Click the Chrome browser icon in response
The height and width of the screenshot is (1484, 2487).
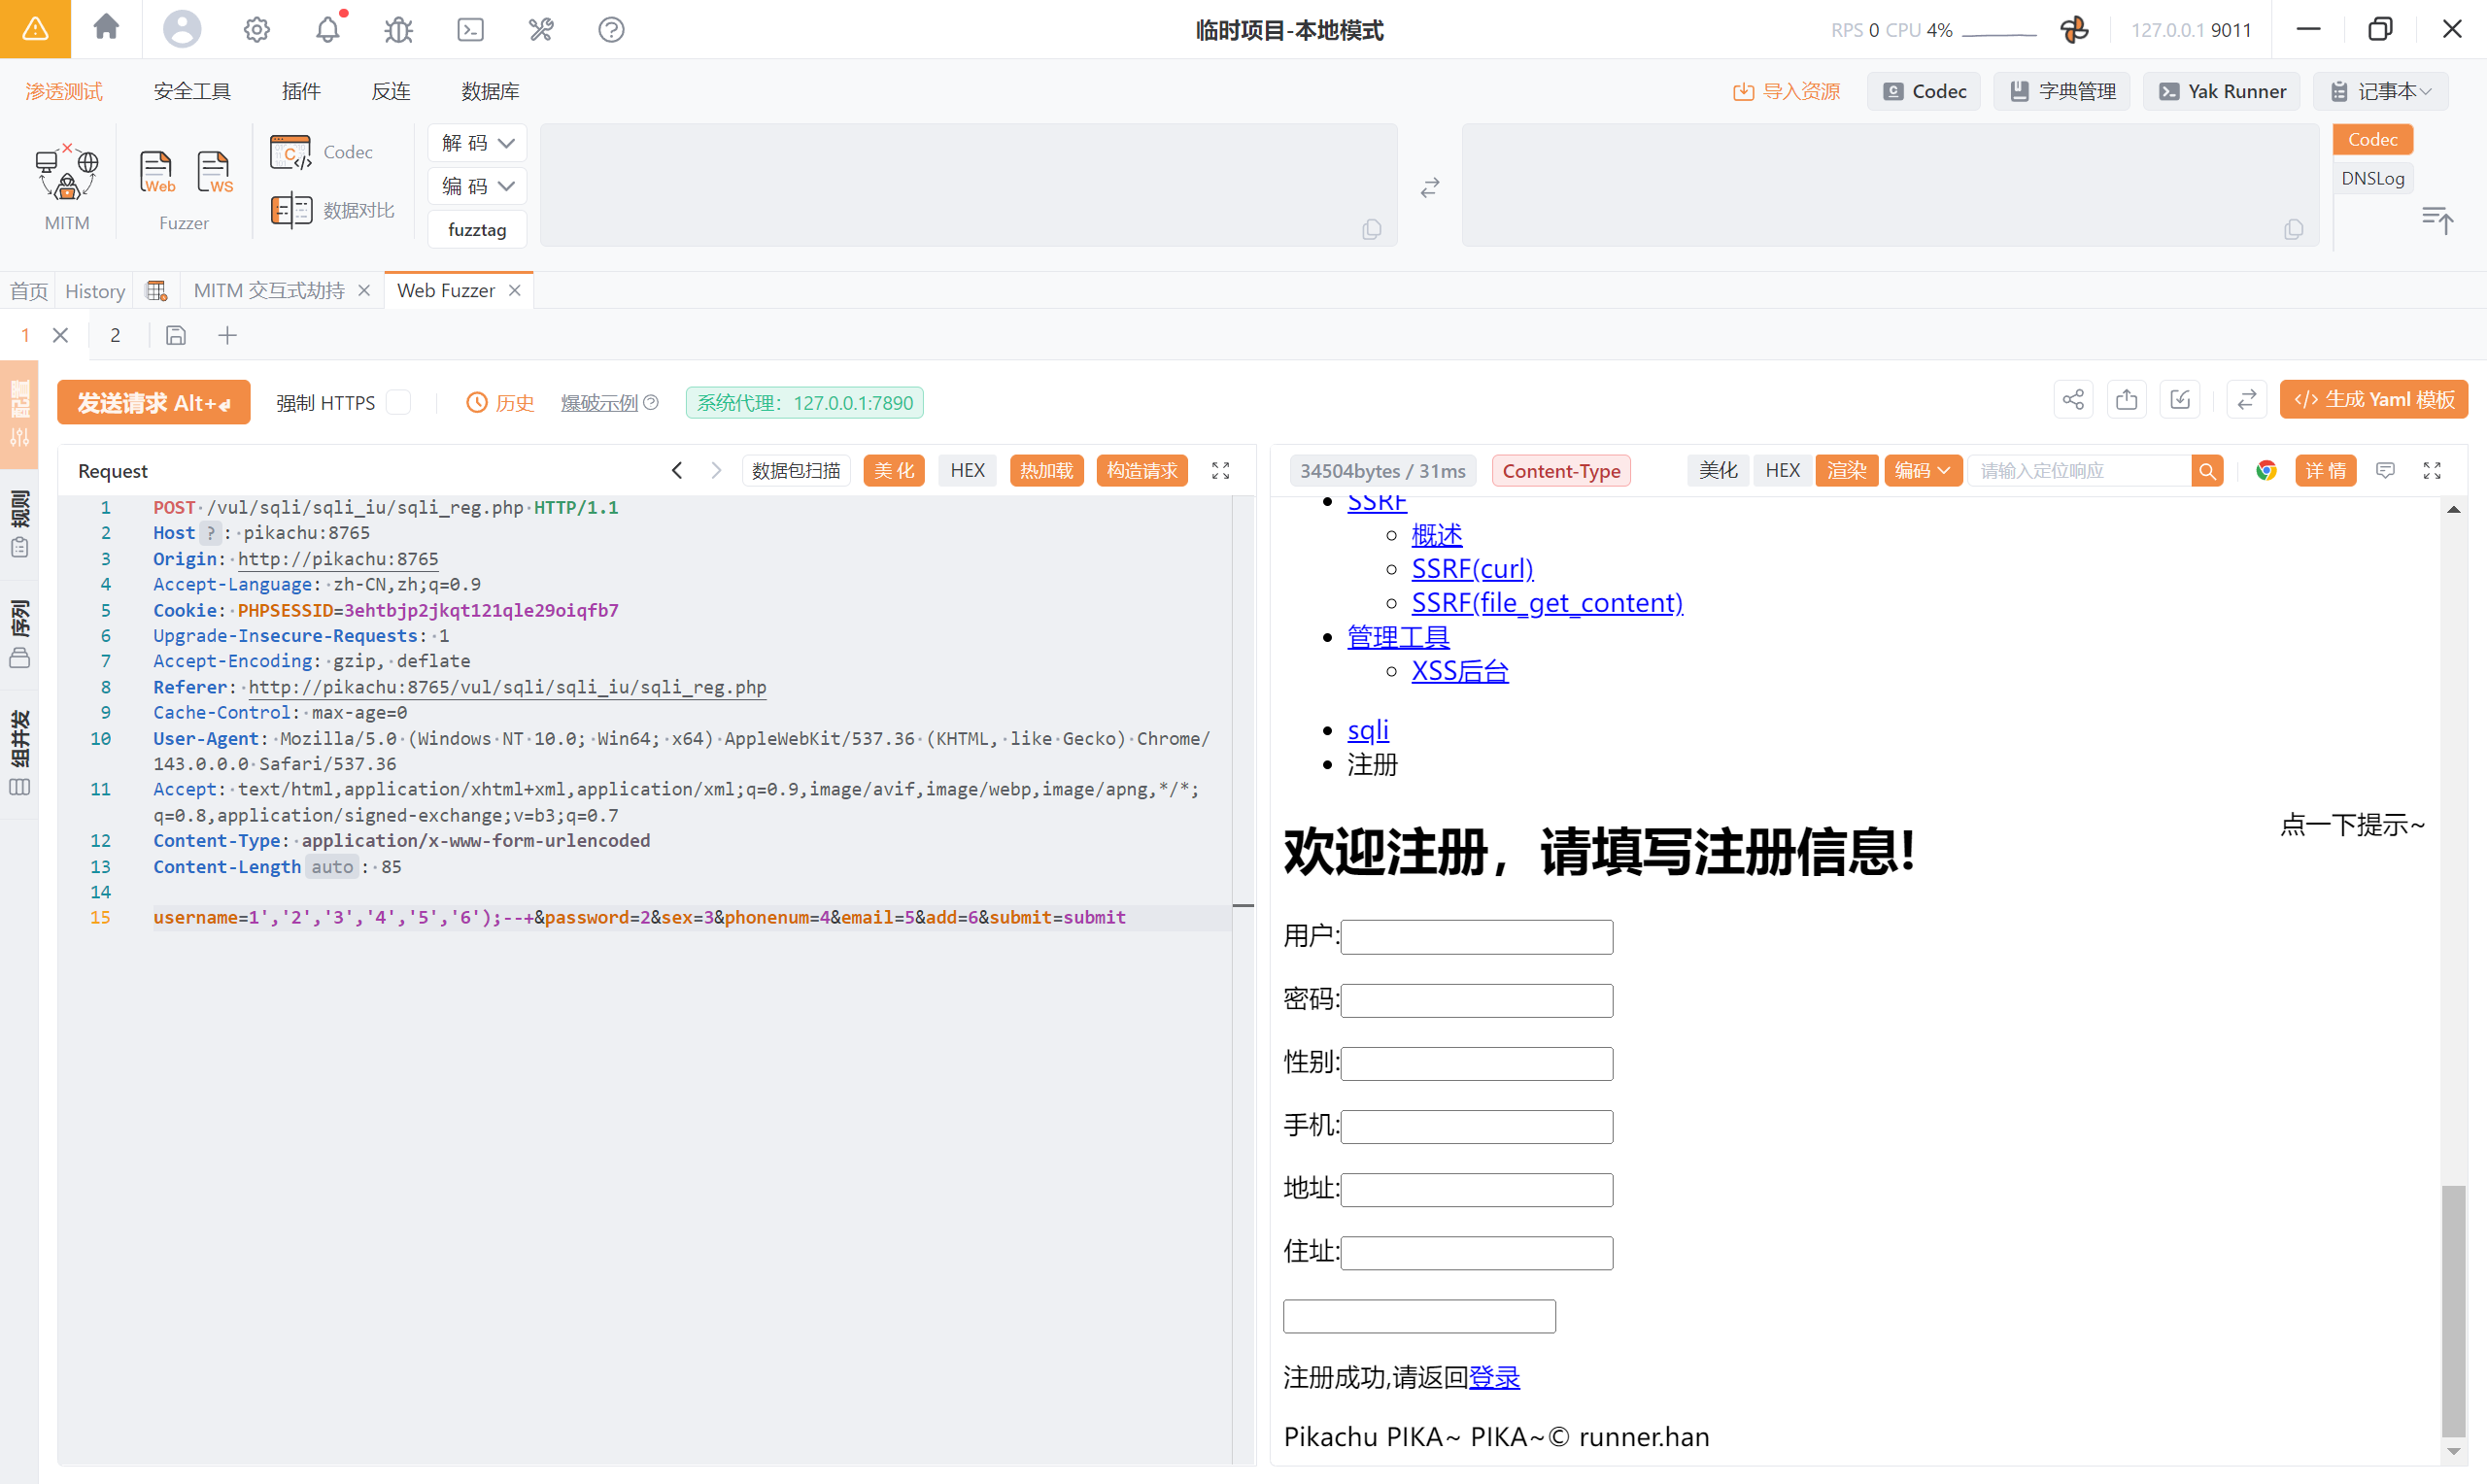coord(2265,470)
